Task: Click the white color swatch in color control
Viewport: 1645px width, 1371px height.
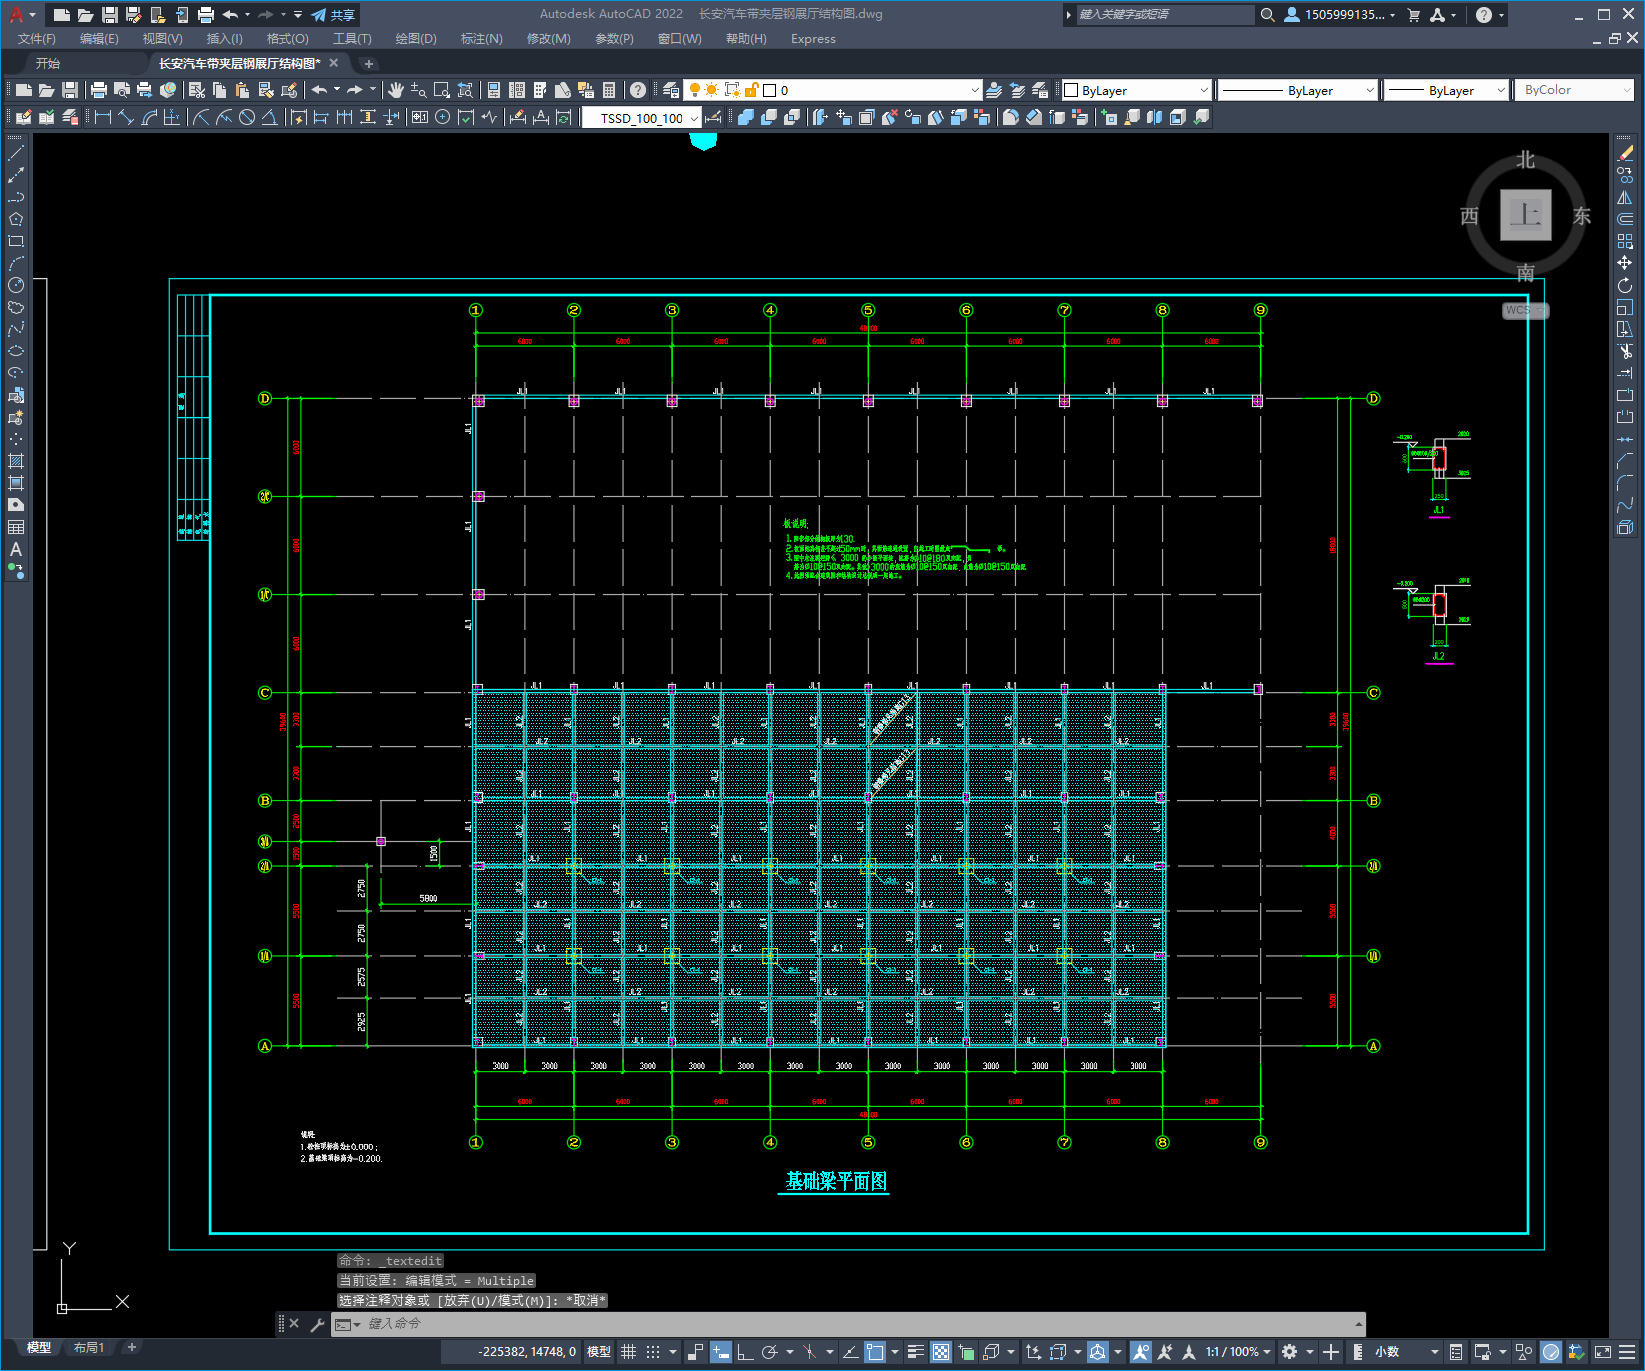Action: (x=1071, y=90)
